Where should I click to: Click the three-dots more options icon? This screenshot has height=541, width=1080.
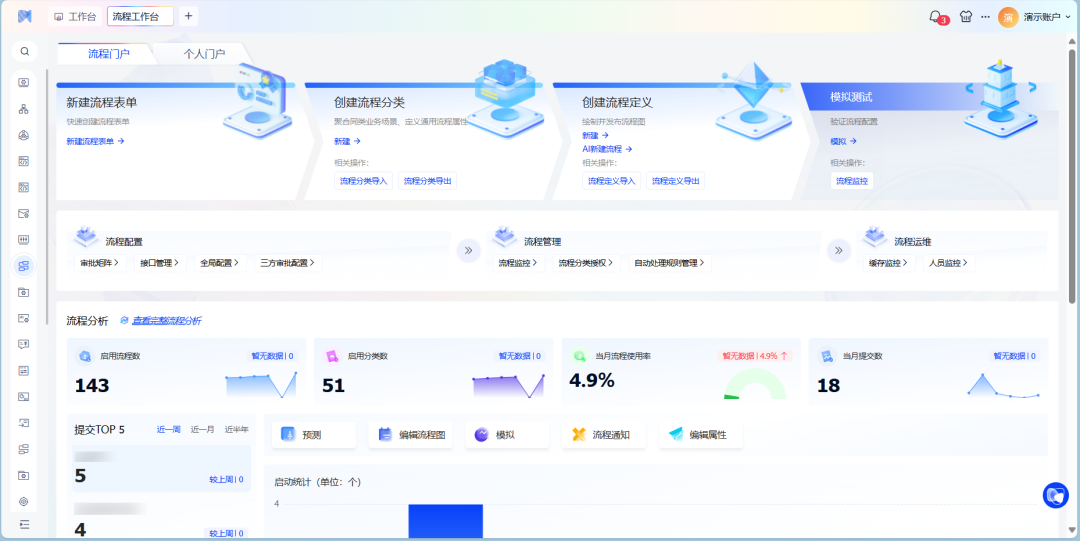[x=985, y=17]
